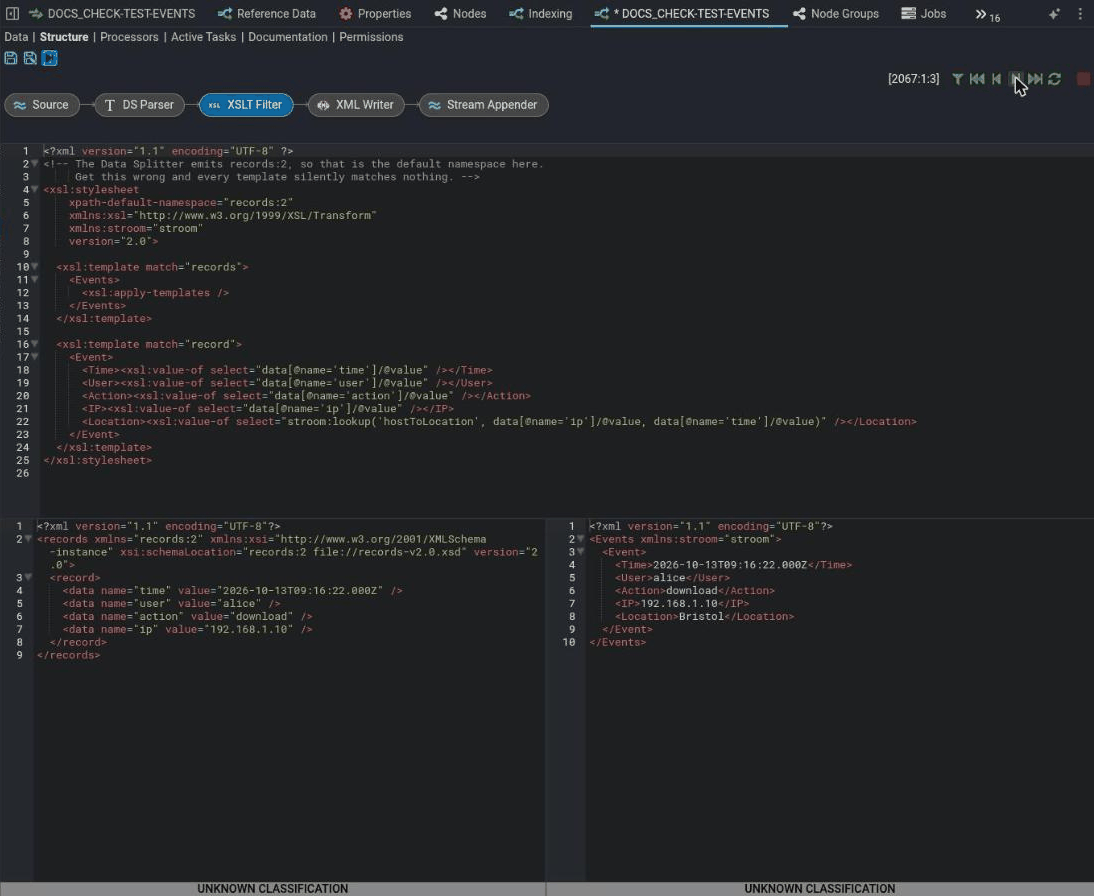The width and height of the screenshot is (1094, 896).
Task: Click the Indexing tab pipeline icon
Action: pyautogui.click(x=516, y=14)
